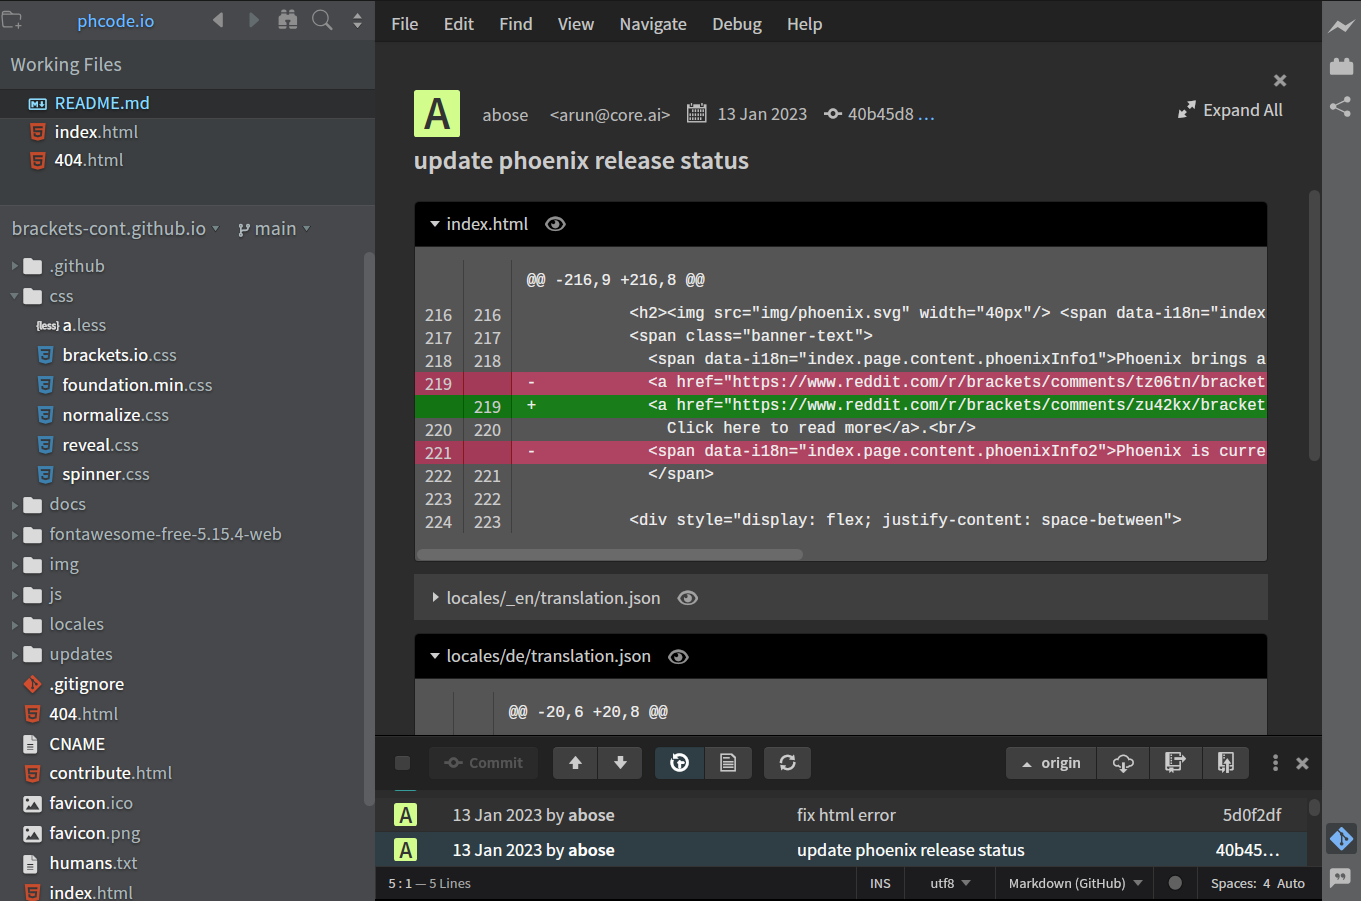
Task: Show file history document icon
Action: 728,763
